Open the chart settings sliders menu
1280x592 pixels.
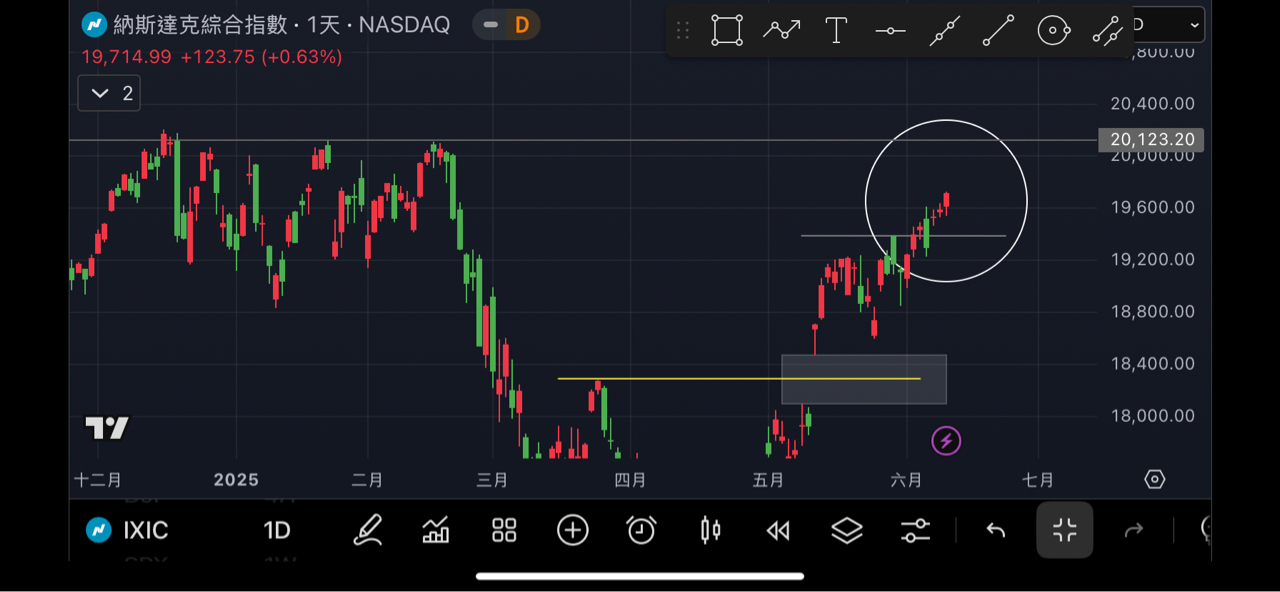coord(915,530)
